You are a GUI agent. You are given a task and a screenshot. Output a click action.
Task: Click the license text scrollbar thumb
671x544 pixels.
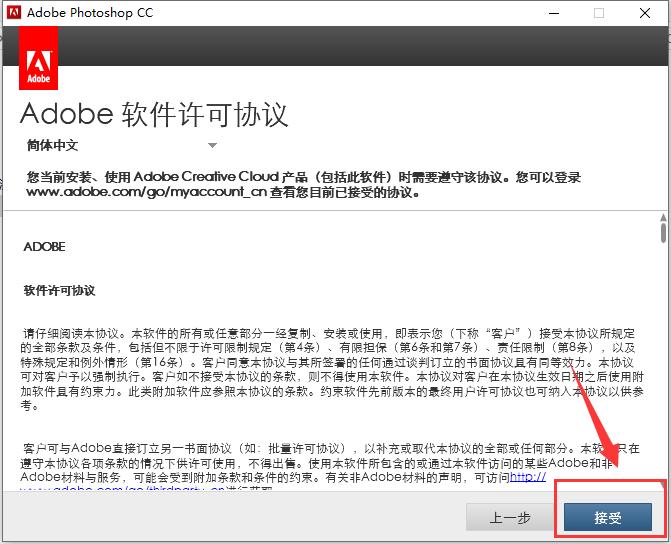[x=663, y=233]
